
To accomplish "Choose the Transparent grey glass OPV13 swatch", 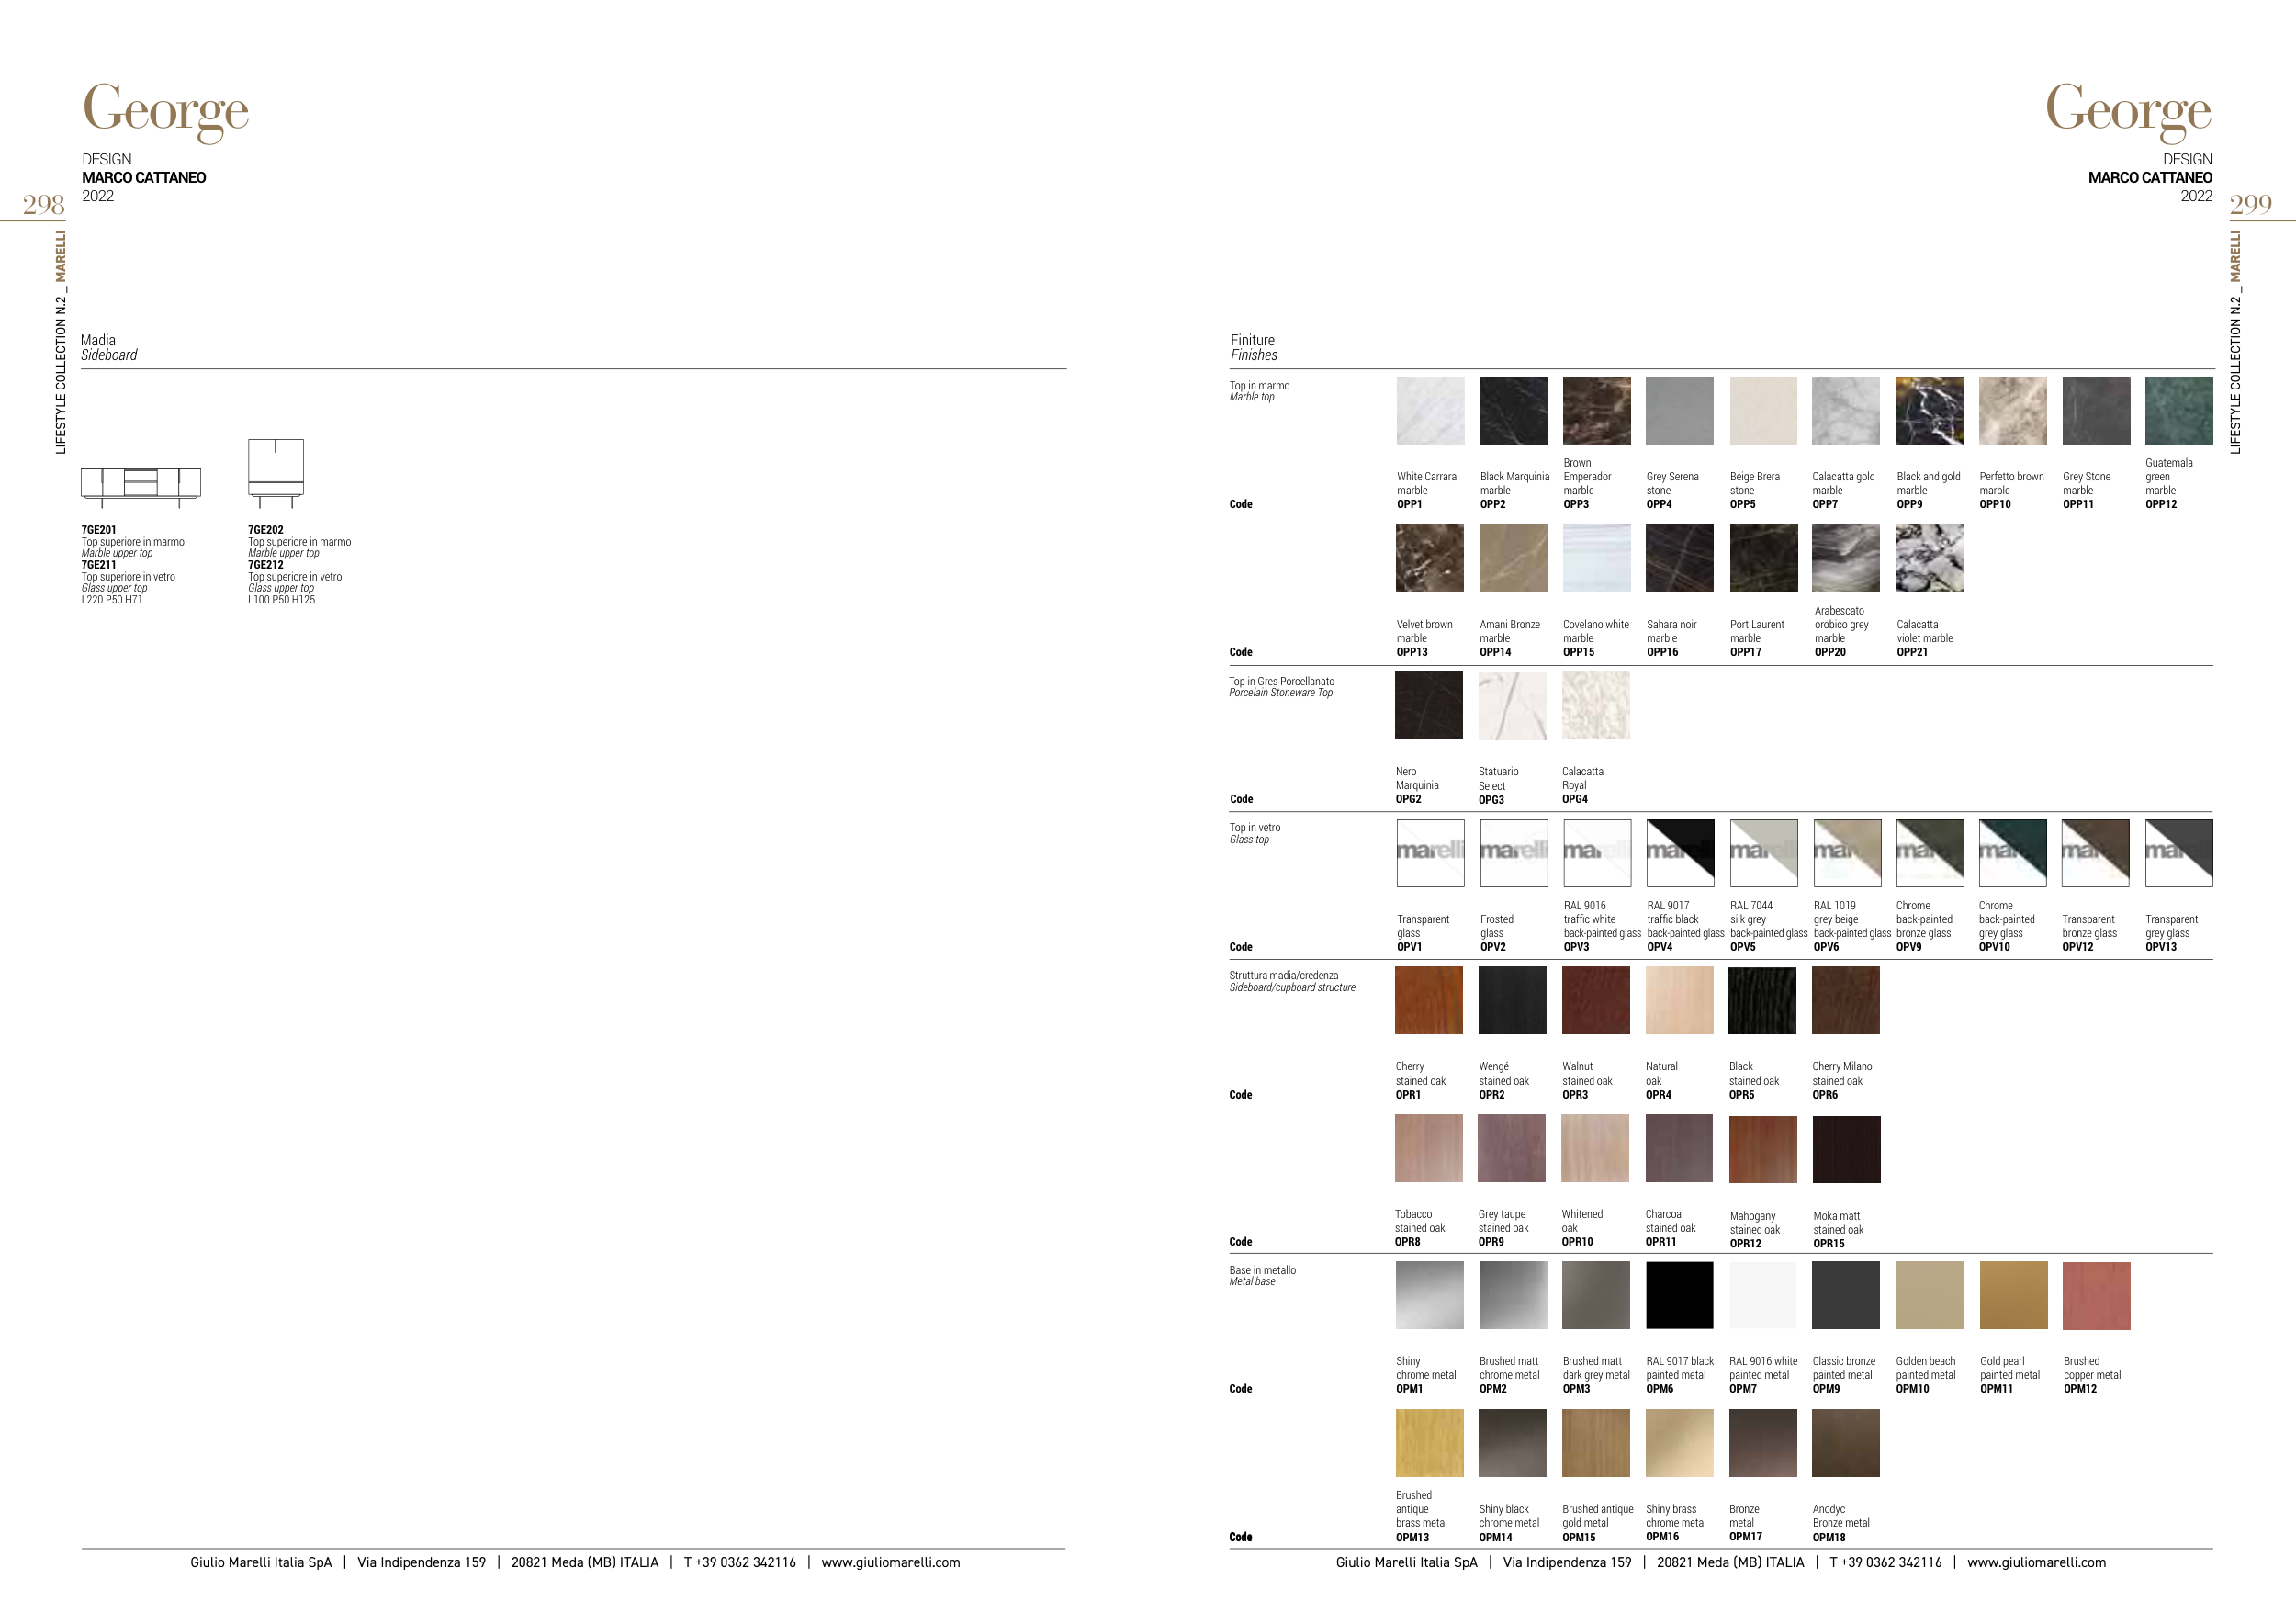I will pyautogui.click(x=2178, y=853).
